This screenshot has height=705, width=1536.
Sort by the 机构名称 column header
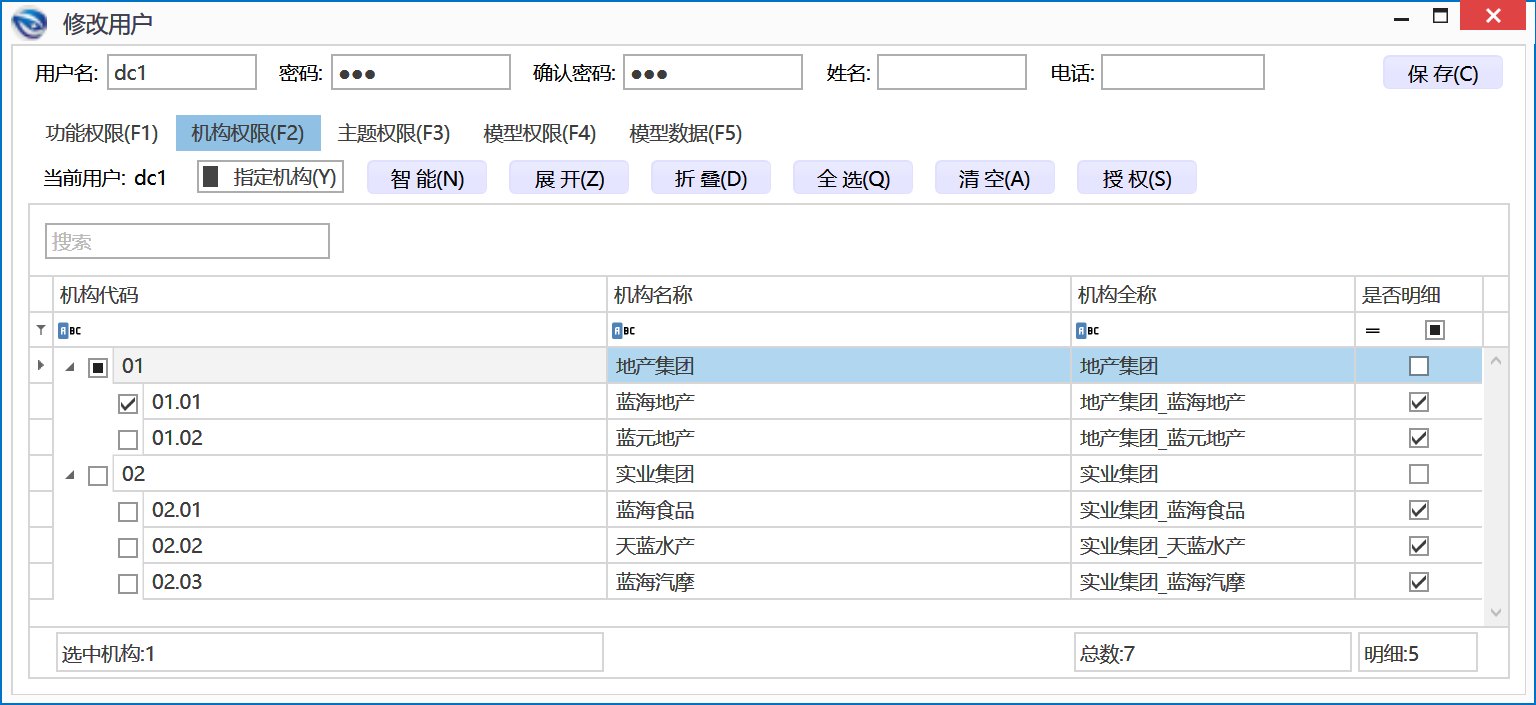coord(839,295)
